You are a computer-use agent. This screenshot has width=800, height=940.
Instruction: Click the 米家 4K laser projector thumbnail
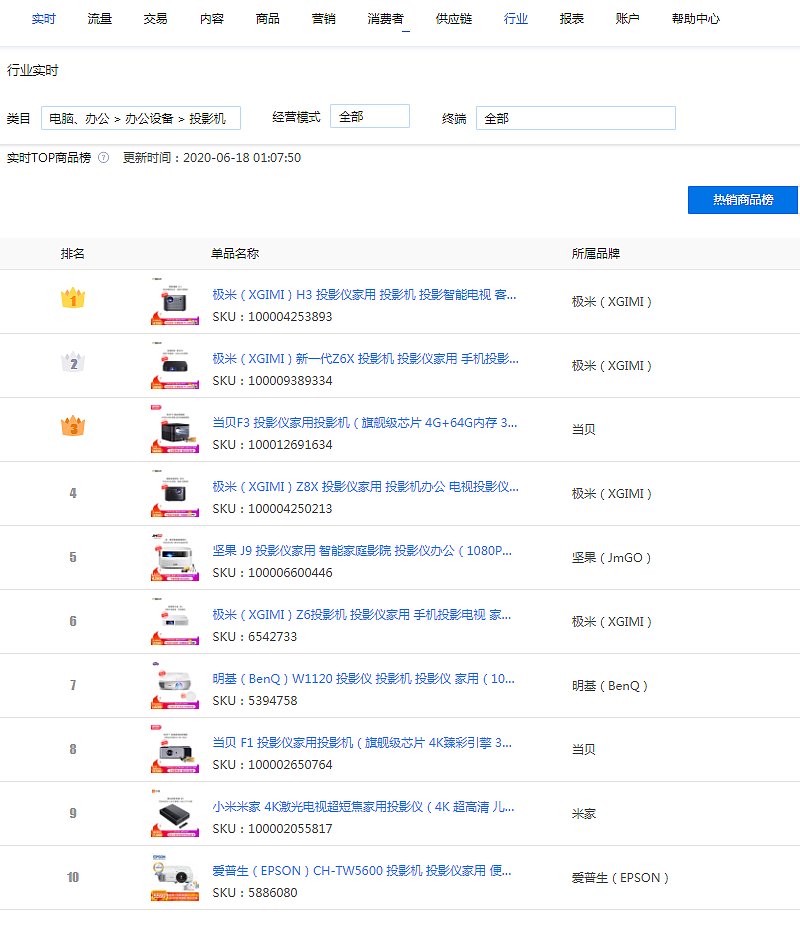tap(175, 814)
